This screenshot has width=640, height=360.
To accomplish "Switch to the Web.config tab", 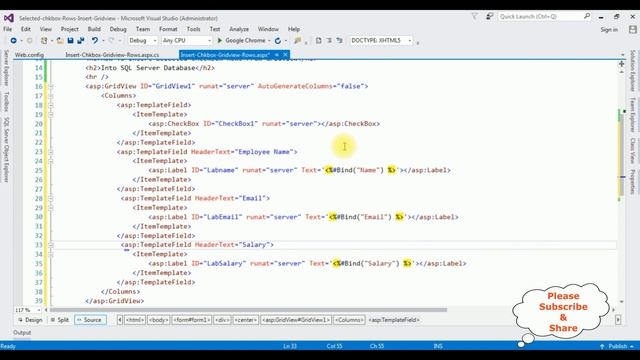I will pyautogui.click(x=29, y=55).
